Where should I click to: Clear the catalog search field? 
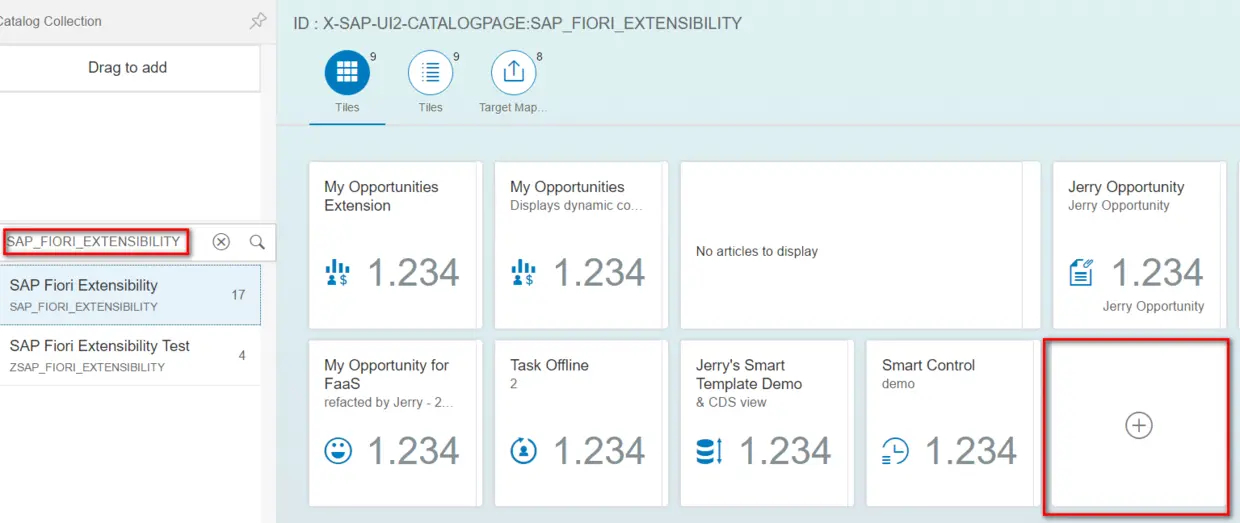[221, 242]
